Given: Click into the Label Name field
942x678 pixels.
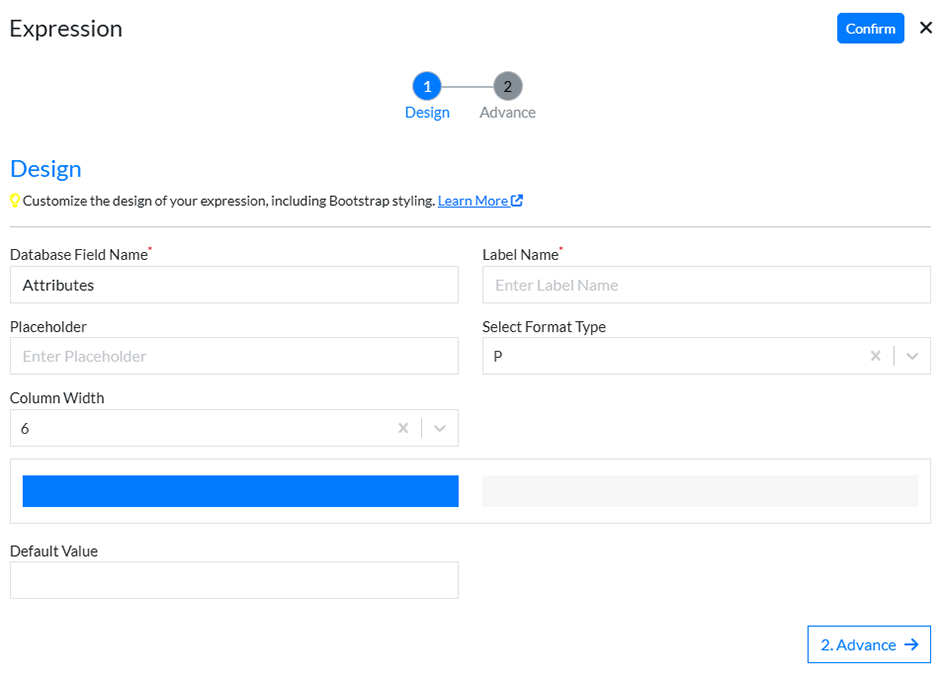Looking at the screenshot, I should [706, 285].
